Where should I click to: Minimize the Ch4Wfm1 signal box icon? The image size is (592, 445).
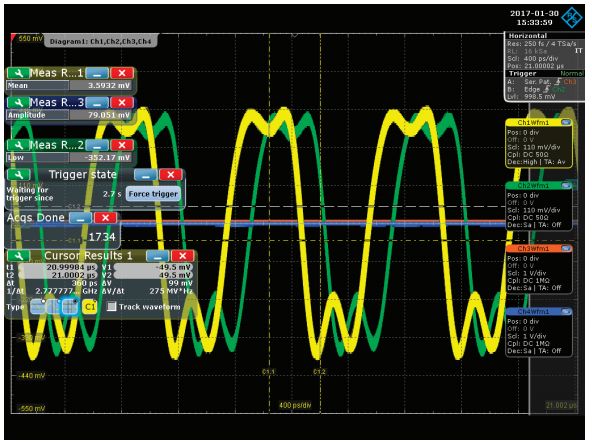(566, 311)
